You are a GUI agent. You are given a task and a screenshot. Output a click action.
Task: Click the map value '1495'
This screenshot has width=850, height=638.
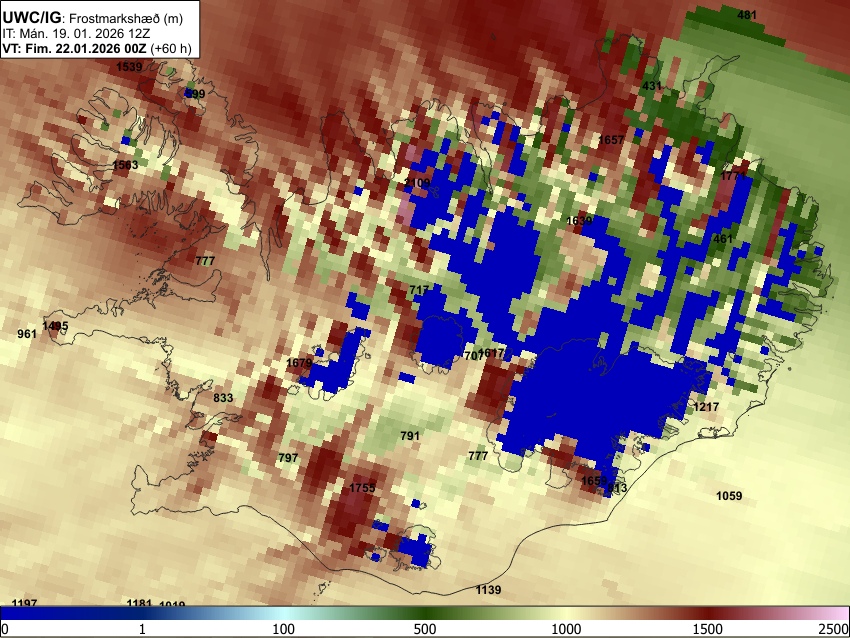tap(55, 326)
